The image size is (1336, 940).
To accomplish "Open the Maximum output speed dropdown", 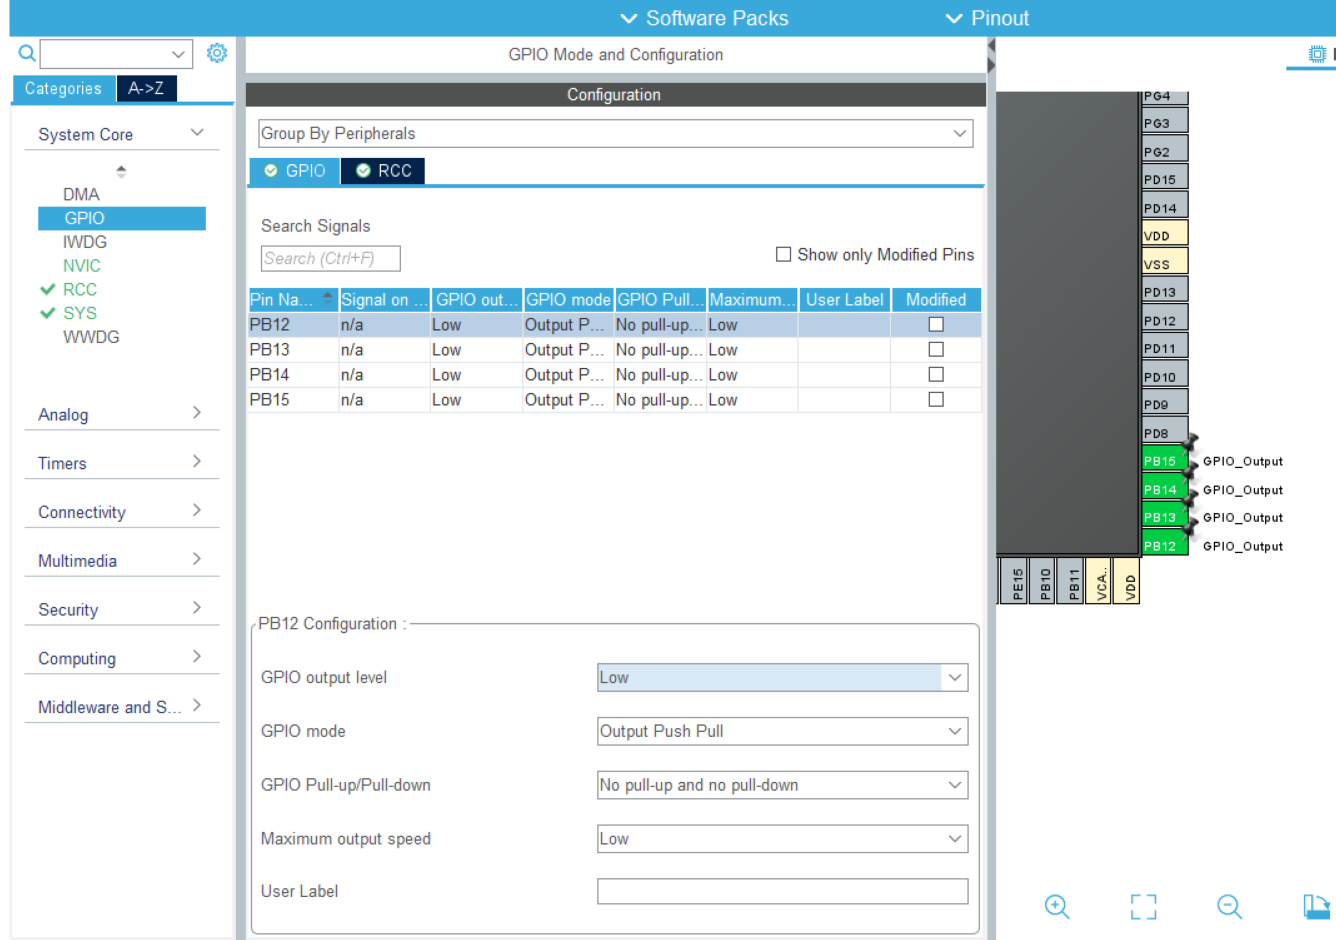I will click(x=782, y=839).
